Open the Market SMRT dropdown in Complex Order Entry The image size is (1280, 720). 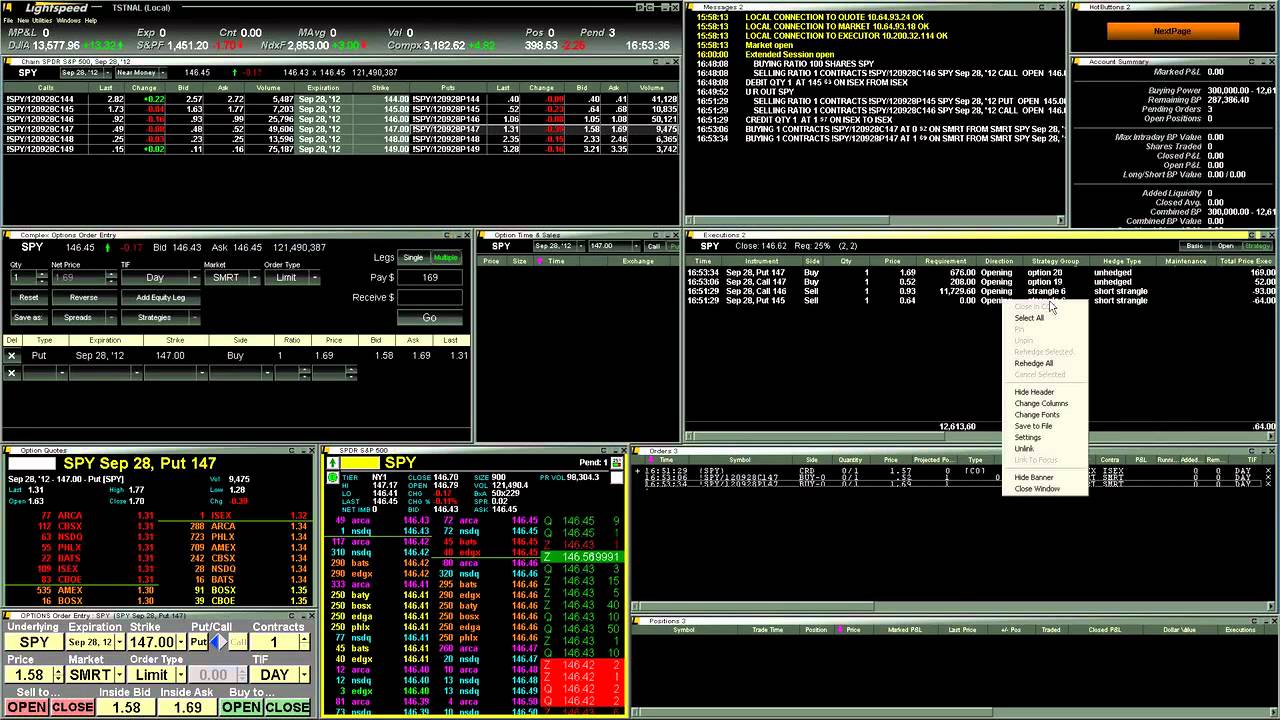tap(255, 277)
